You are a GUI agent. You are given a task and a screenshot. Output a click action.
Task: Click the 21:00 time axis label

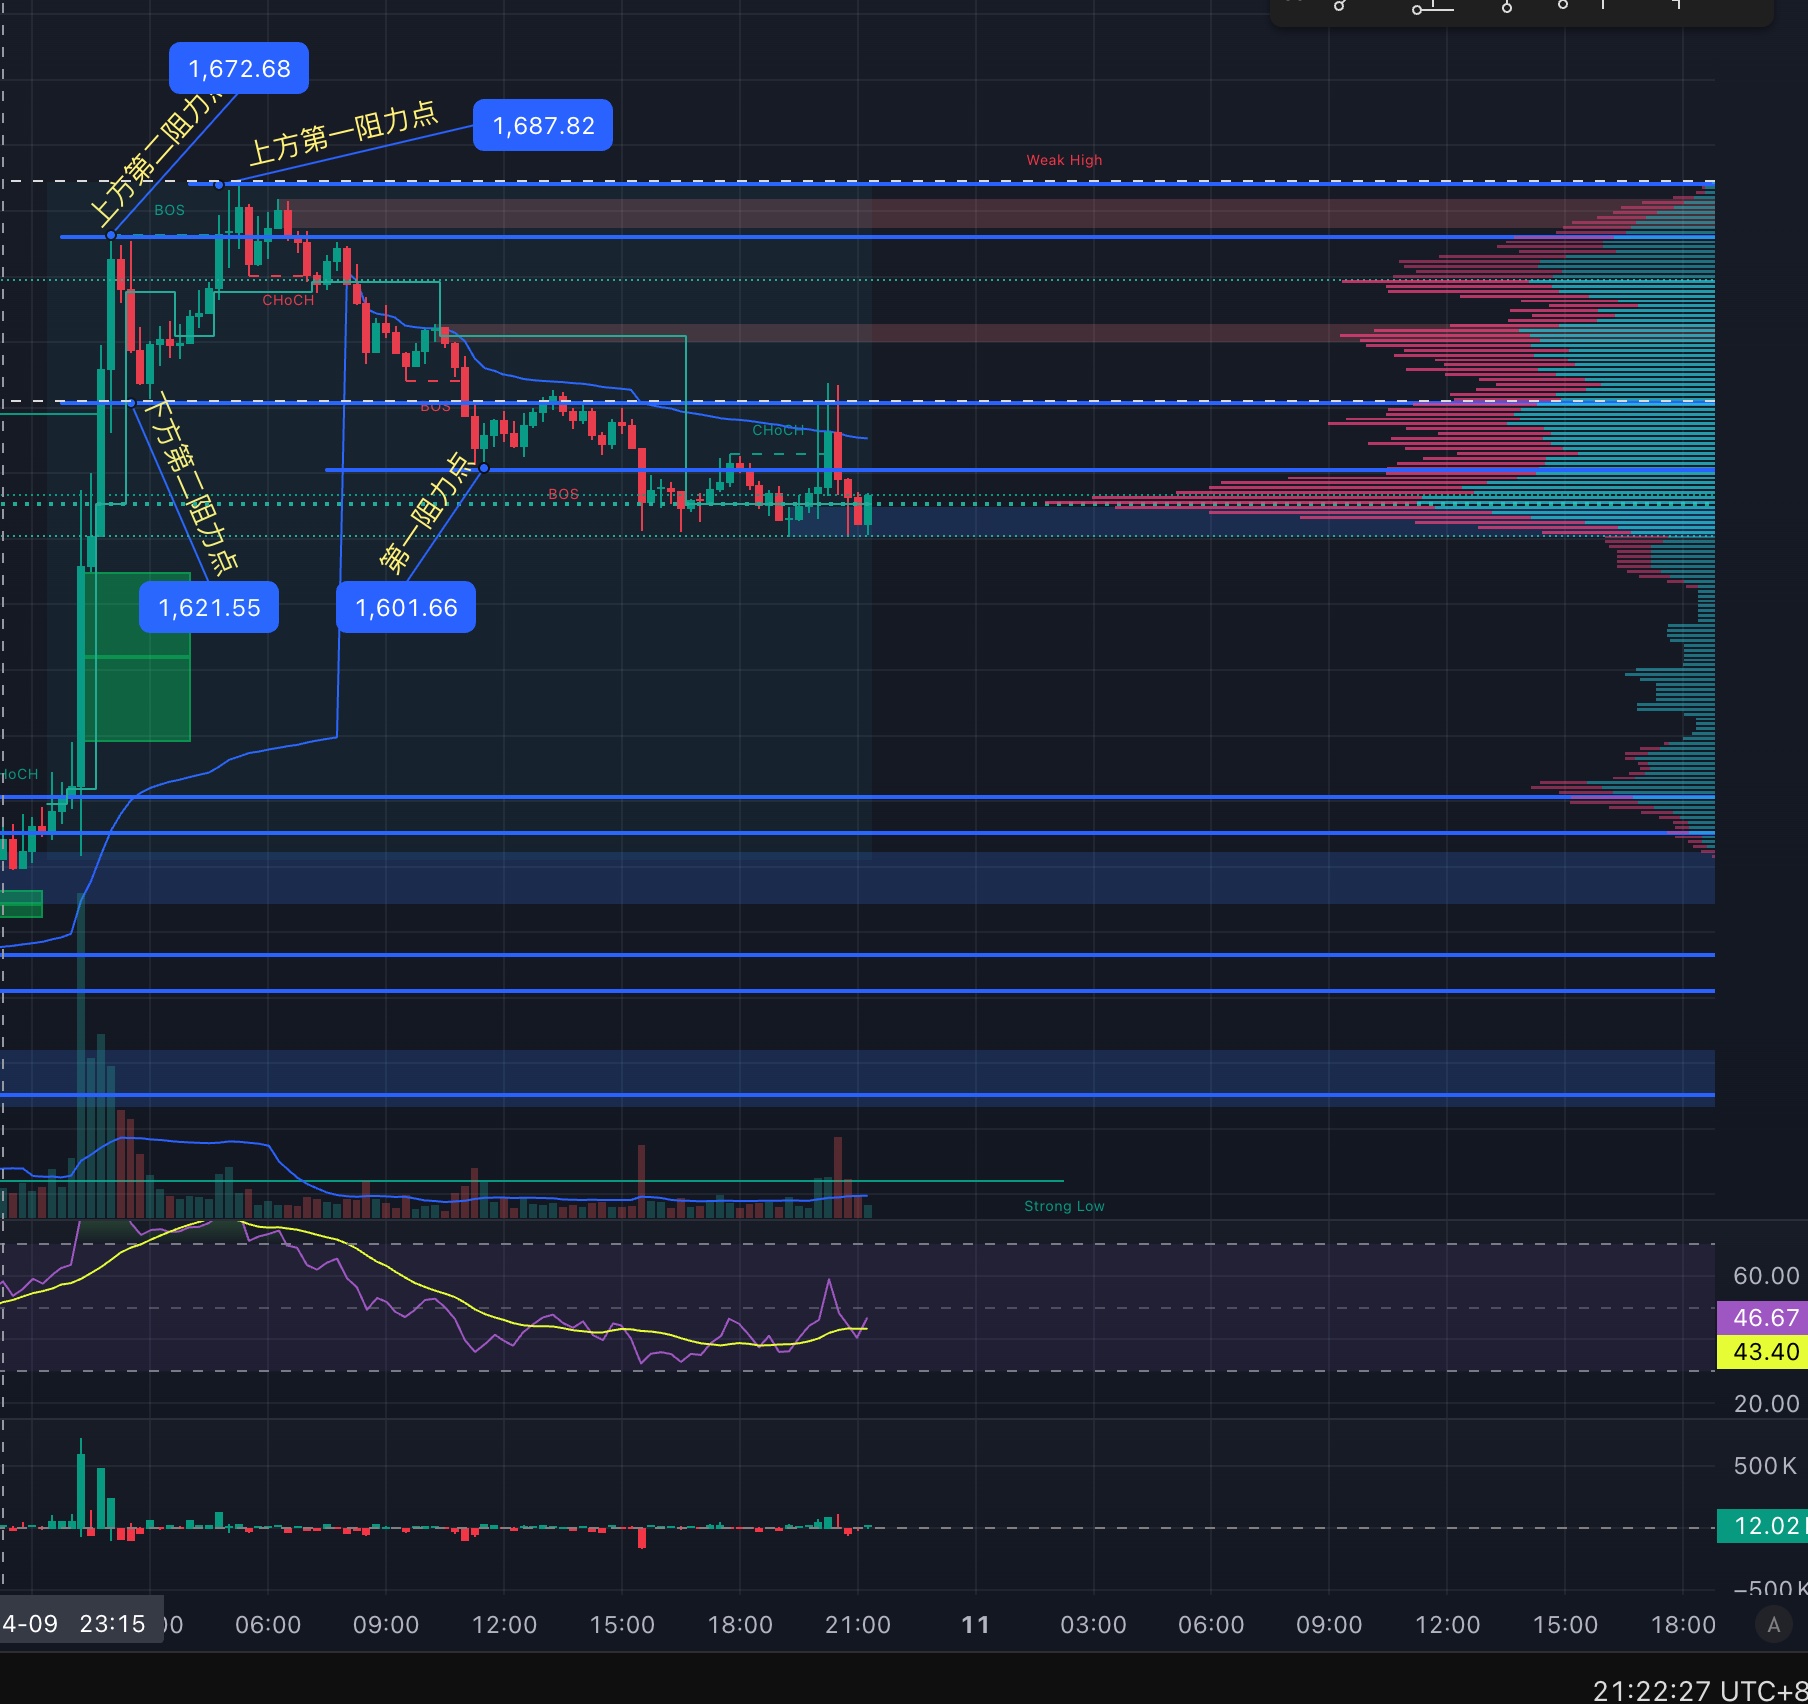857,1625
